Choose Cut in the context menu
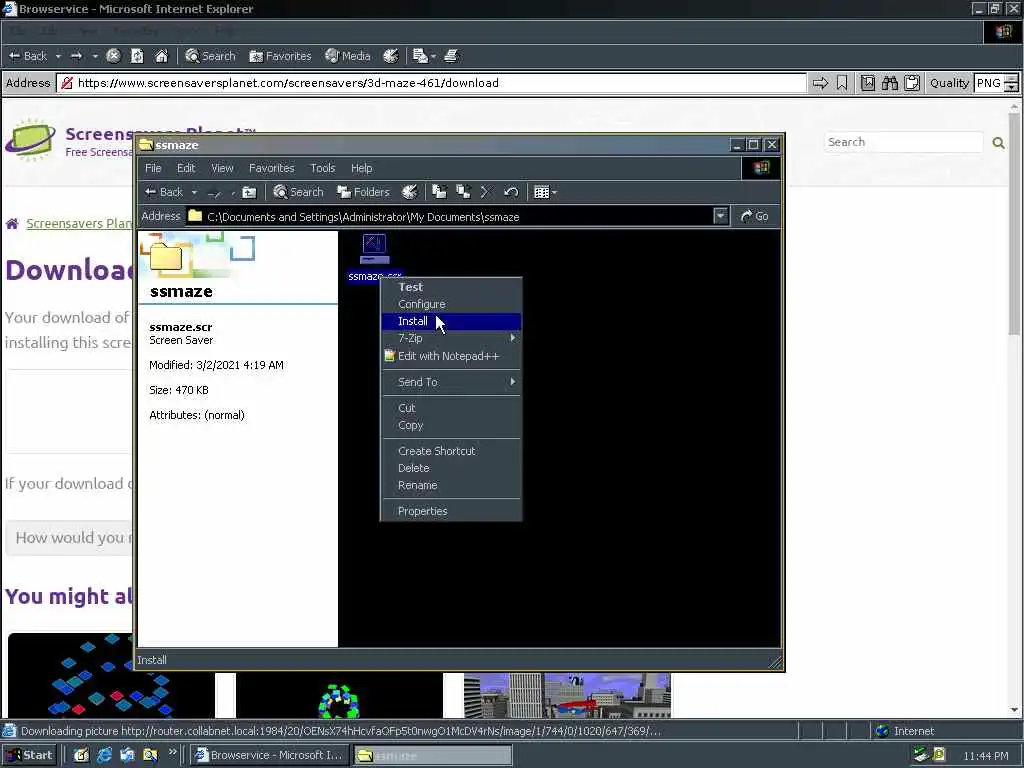 click(451, 408)
